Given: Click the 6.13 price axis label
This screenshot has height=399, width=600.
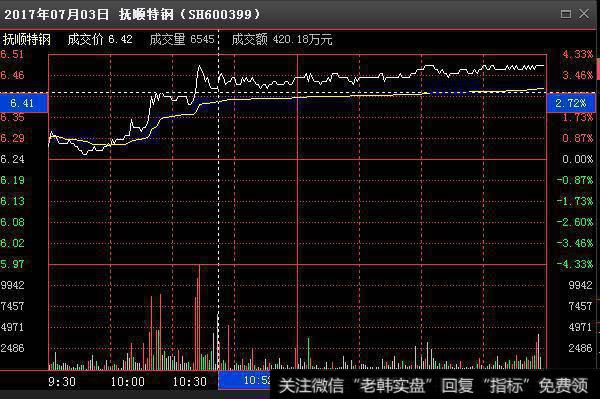Looking at the screenshot, I should [12, 201].
